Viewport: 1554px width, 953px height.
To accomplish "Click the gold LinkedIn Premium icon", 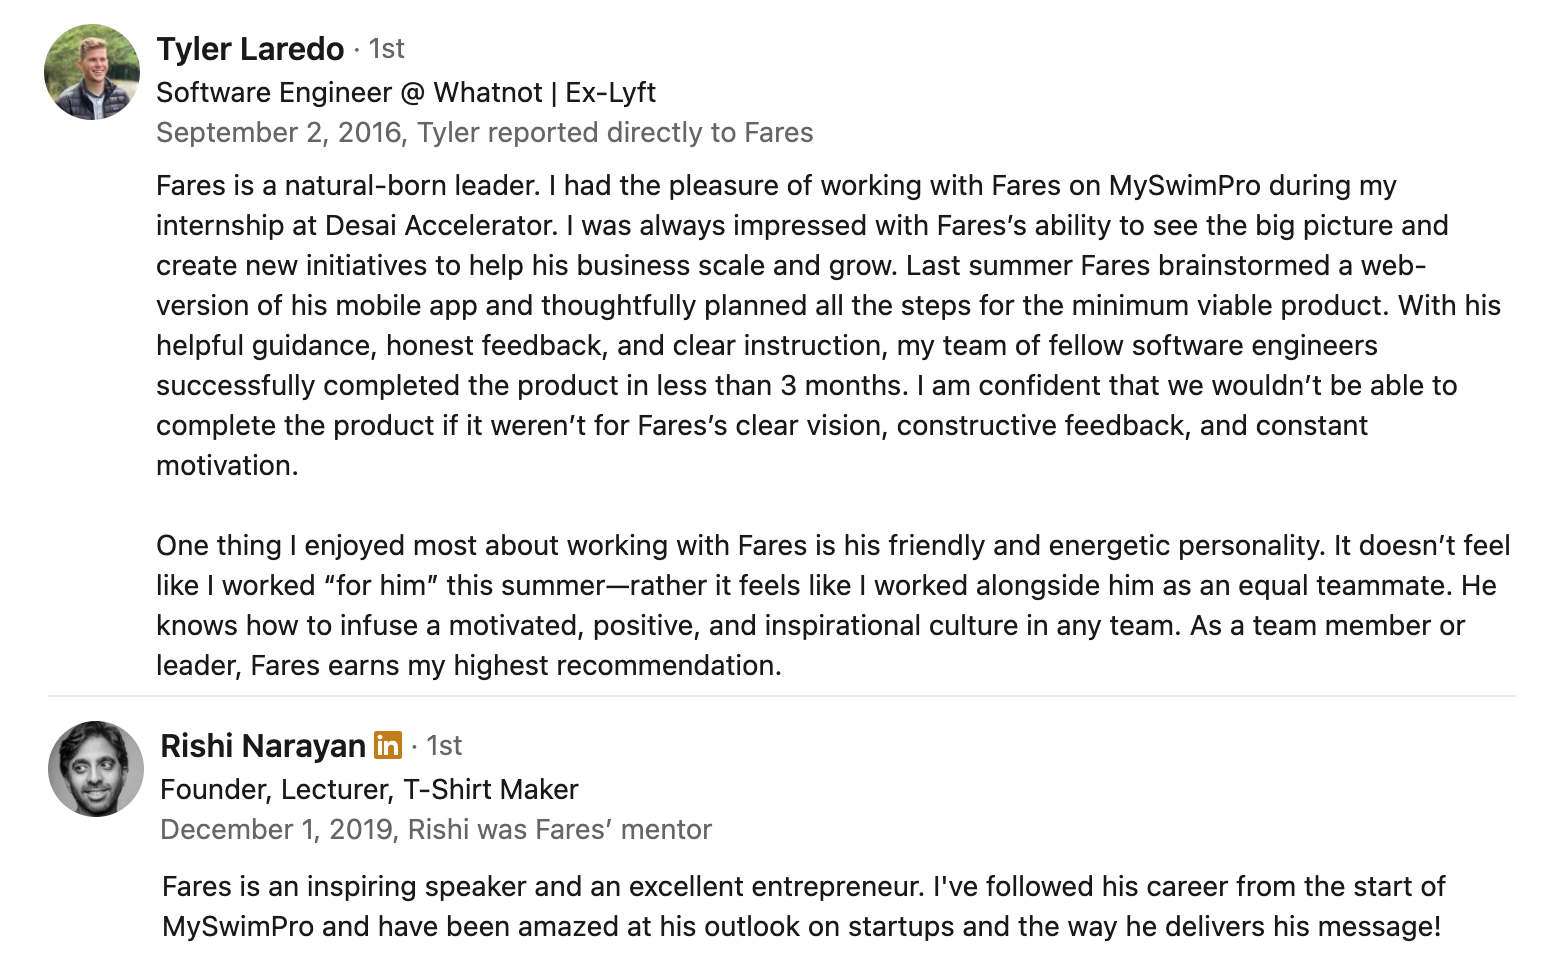I will 388,745.
